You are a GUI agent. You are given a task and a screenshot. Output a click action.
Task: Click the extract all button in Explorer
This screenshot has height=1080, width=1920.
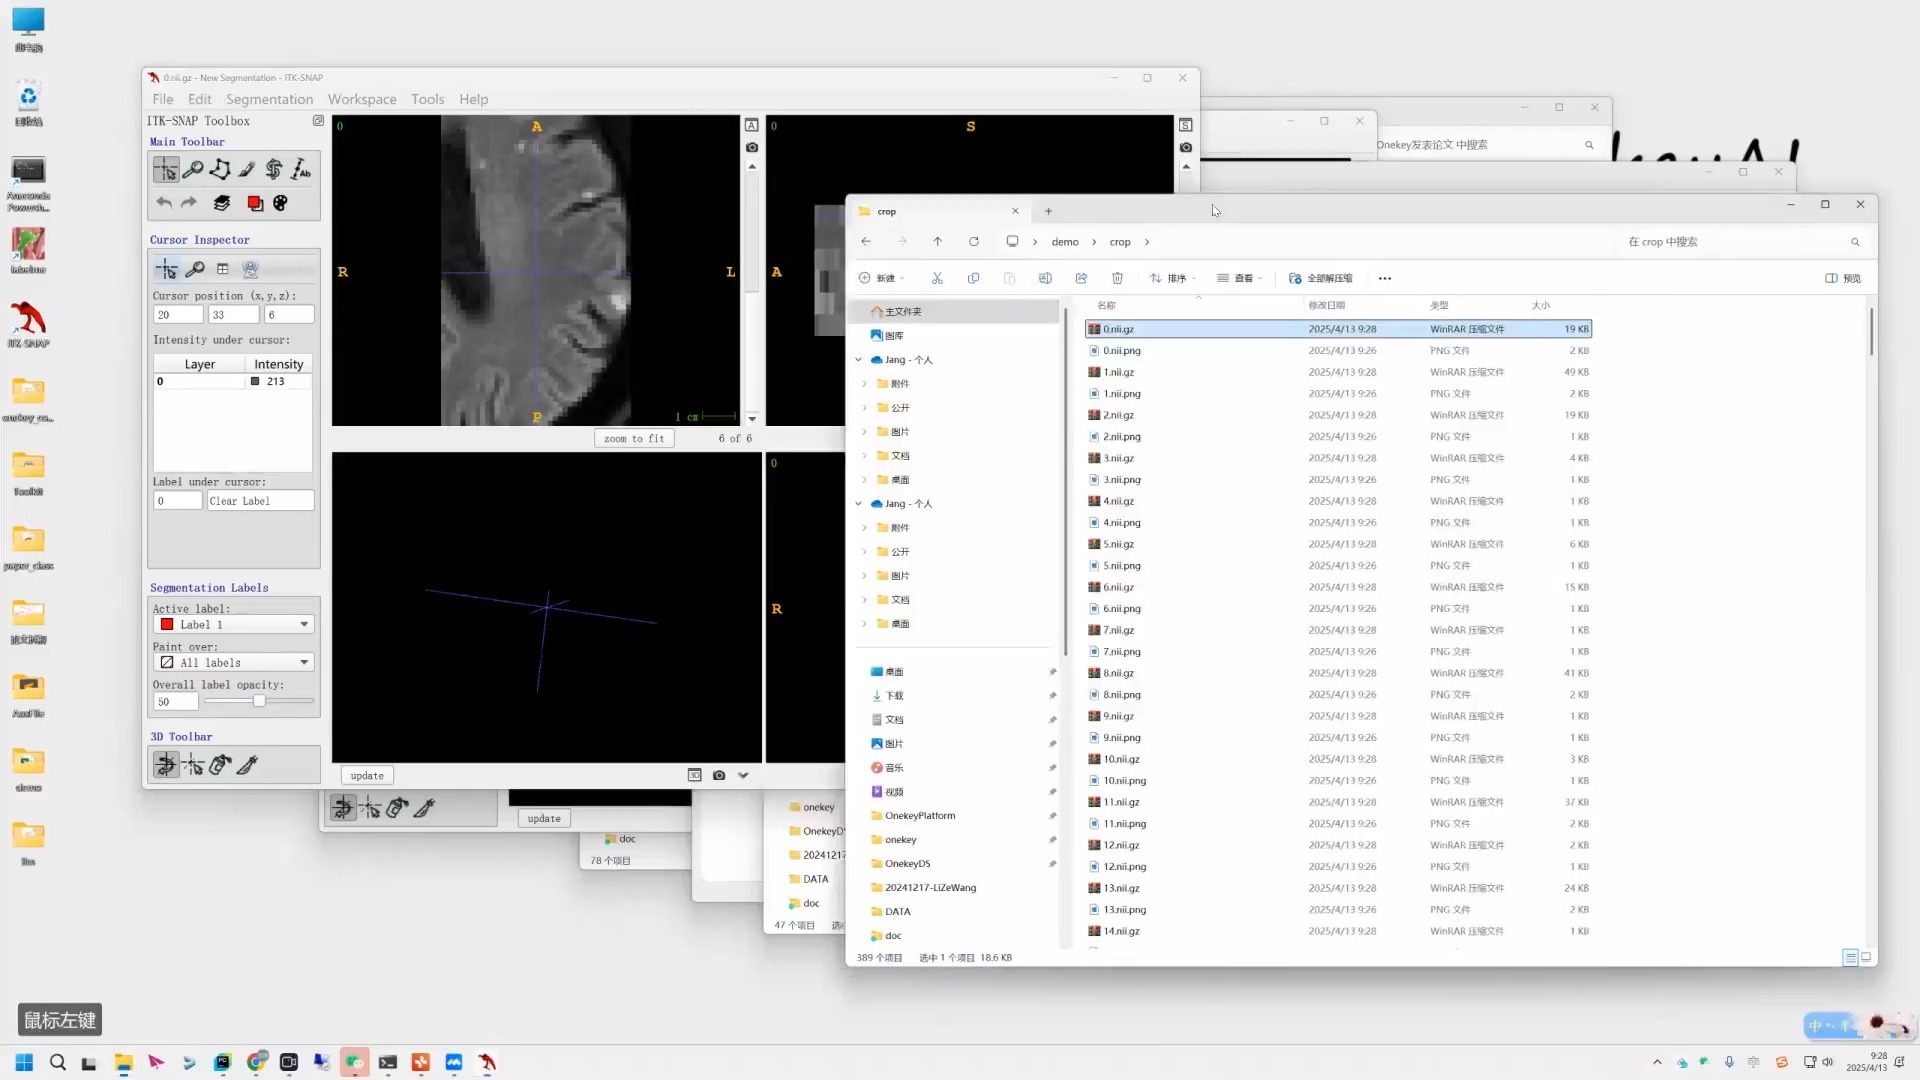(x=1321, y=278)
